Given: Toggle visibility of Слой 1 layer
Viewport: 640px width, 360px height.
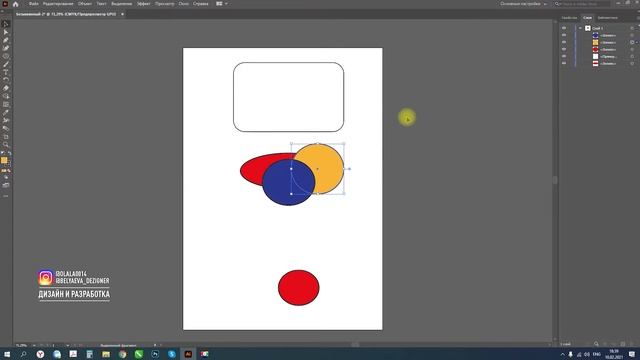Looking at the screenshot, I should pyautogui.click(x=564, y=28).
